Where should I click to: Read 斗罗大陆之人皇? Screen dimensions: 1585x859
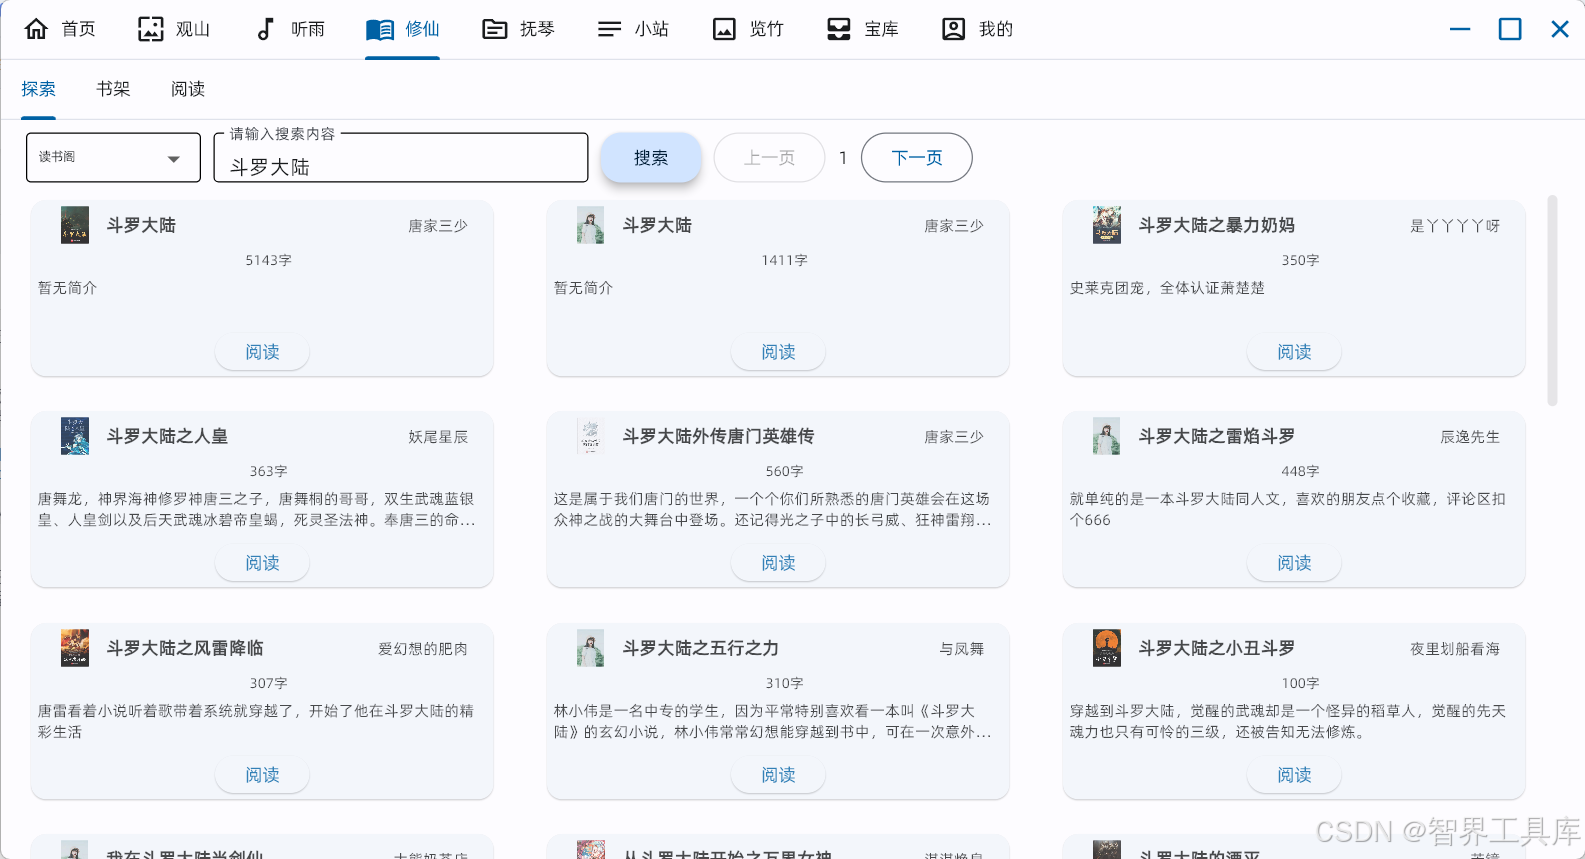pyautogui.click(x=263, y=563)
